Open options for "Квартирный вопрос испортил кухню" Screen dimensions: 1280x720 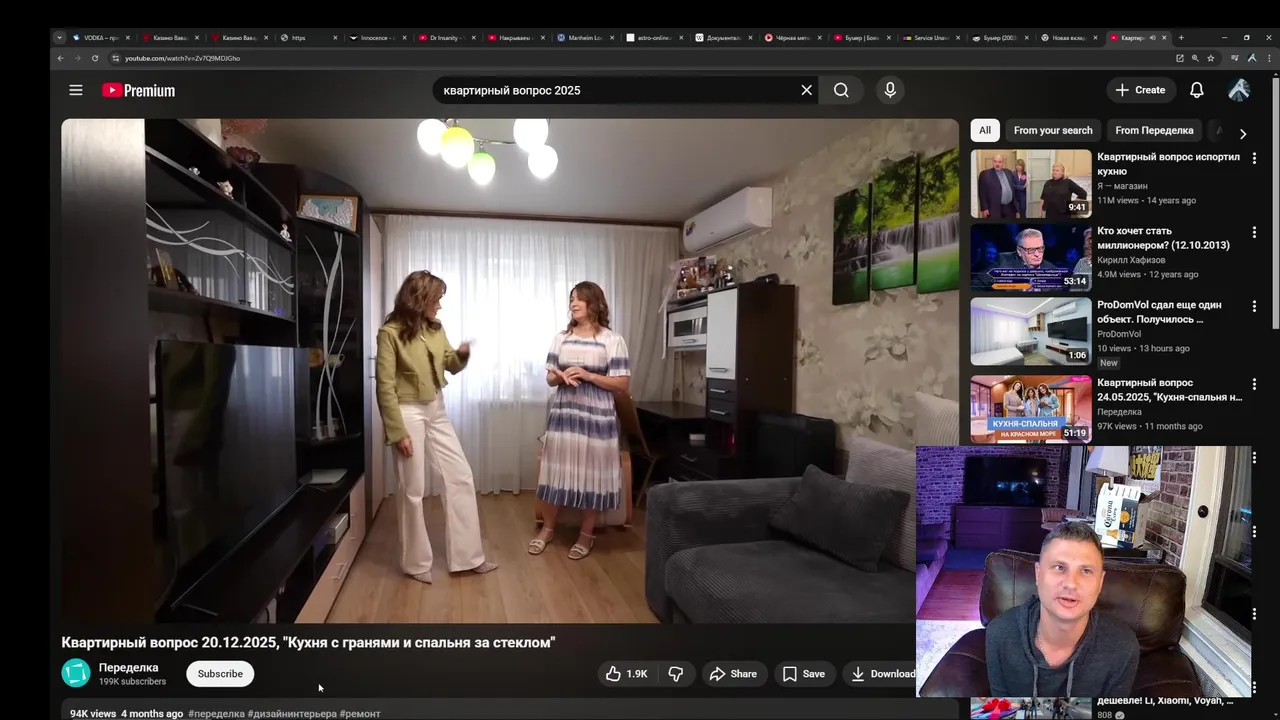point(1254,158)
